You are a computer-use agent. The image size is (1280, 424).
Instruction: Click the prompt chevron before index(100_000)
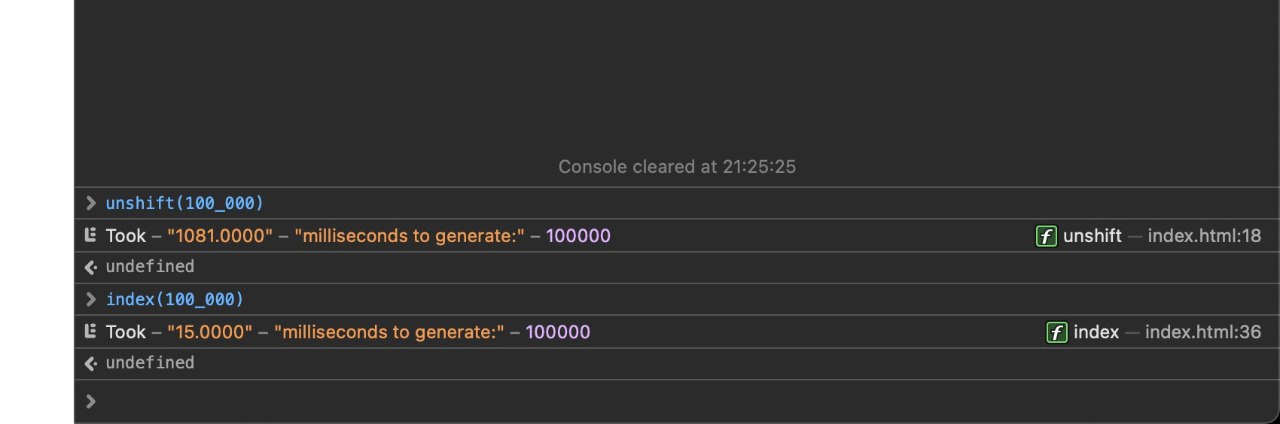point(91,299)
